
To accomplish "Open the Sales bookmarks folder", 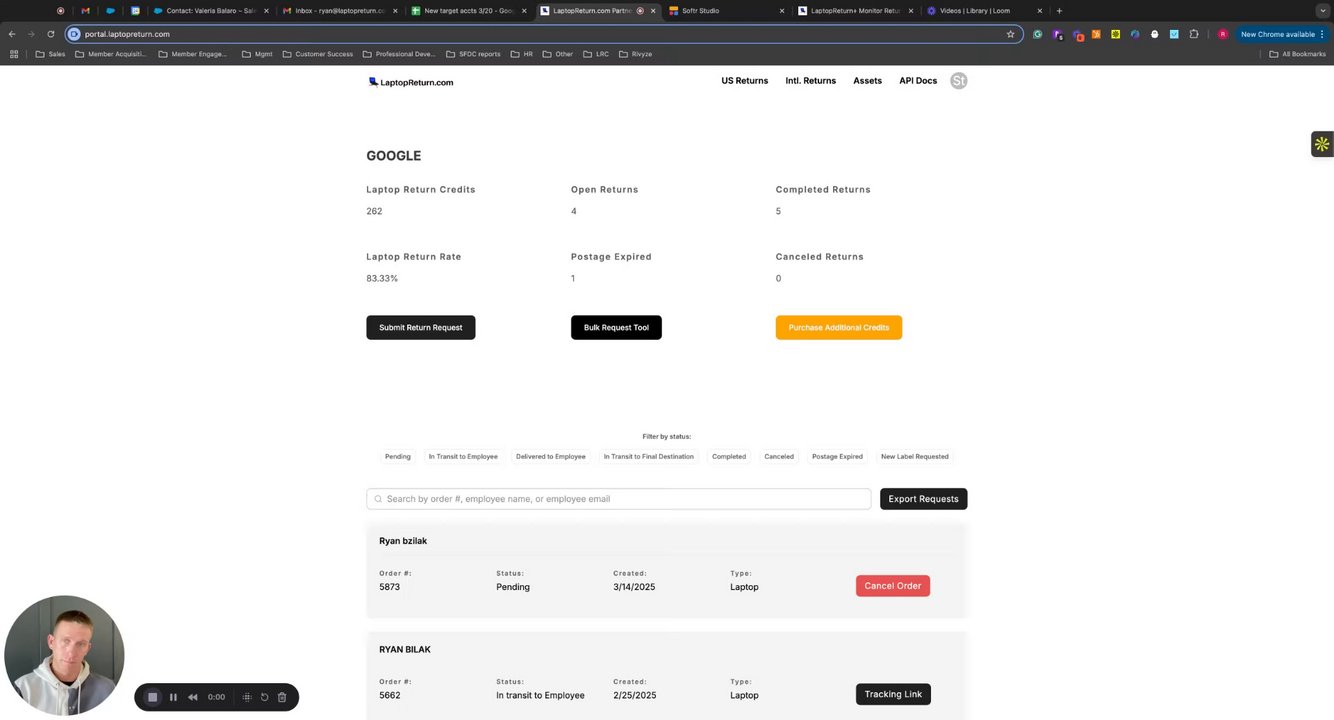I will point(50,54).
